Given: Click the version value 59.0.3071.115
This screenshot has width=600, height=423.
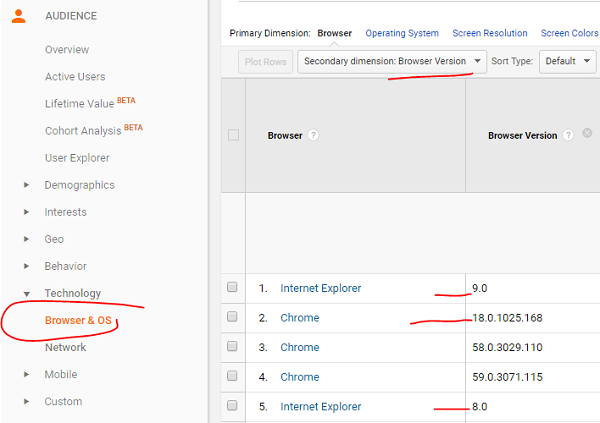Looking at the screenshot, I should pos(507,377).
